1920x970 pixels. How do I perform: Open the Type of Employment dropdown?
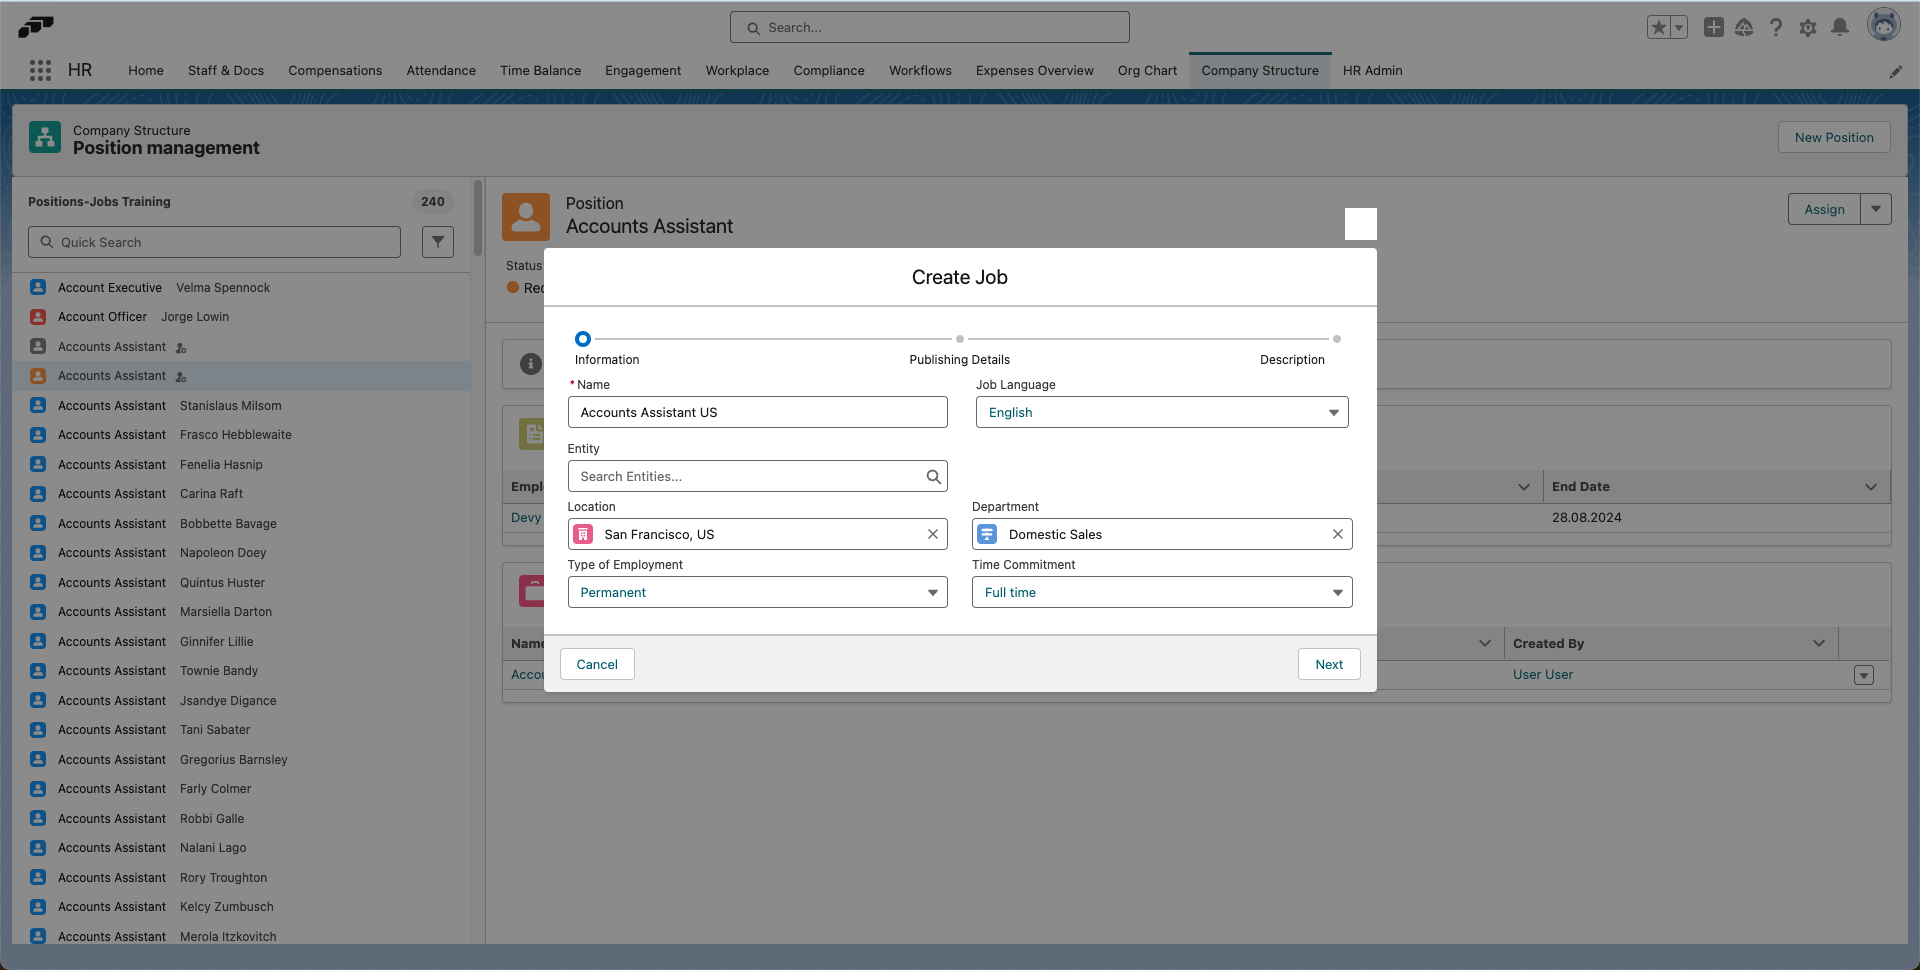932,592
